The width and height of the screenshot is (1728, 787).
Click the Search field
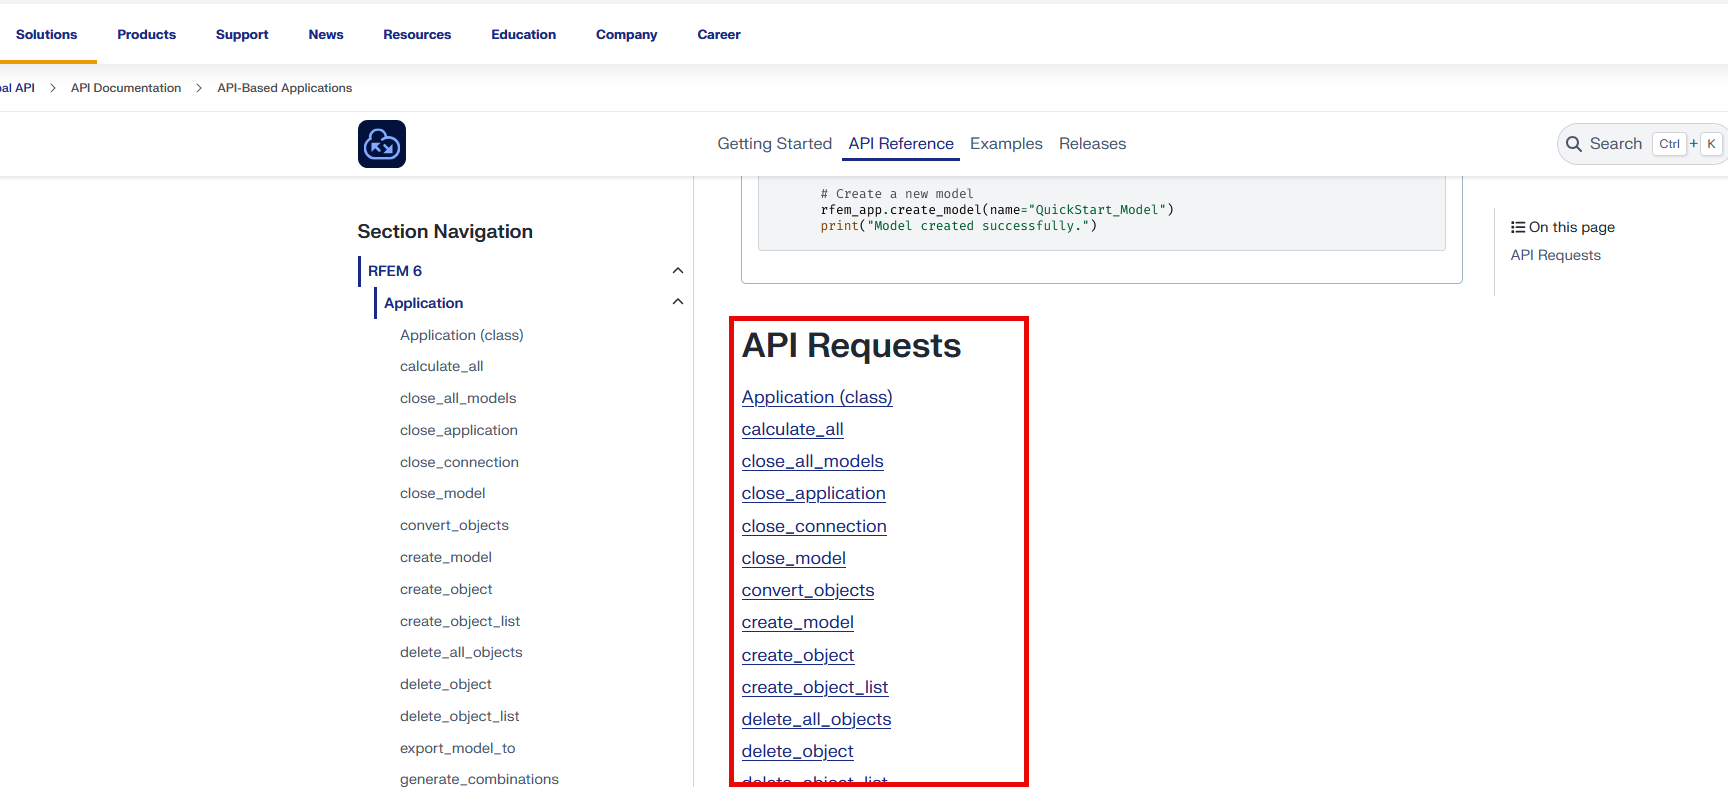(1641, 144)
